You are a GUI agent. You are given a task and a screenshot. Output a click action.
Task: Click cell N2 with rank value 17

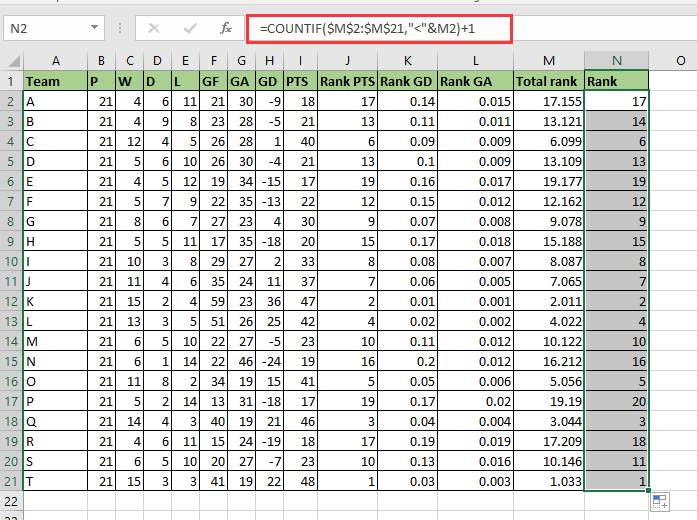[617, 101]
